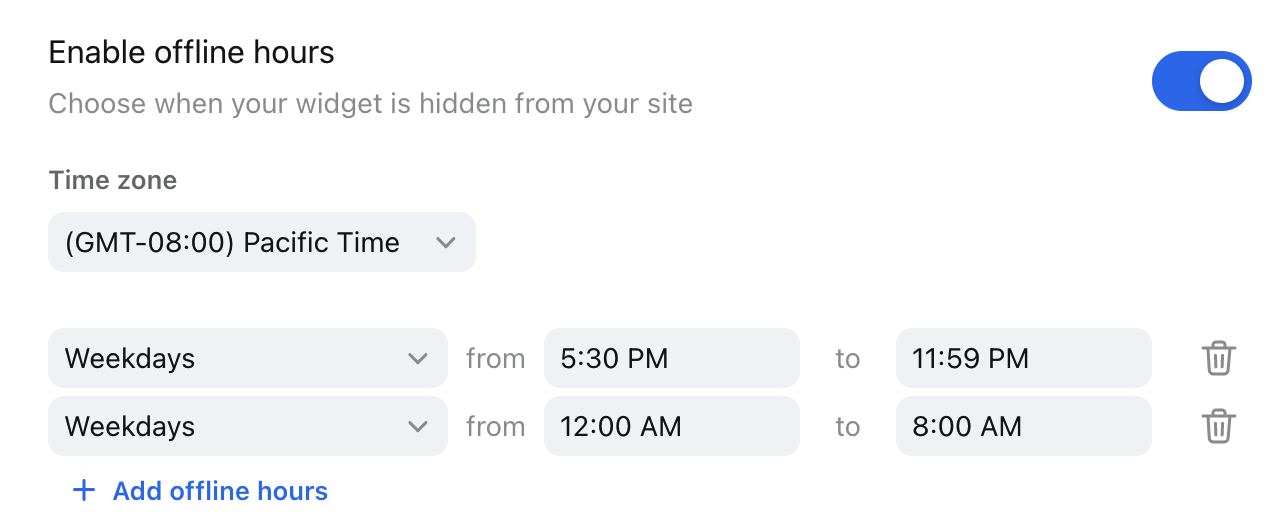Select the 11:59 PM end time field
This screenshot has width=1286, height=526.
coord(1024,358)
